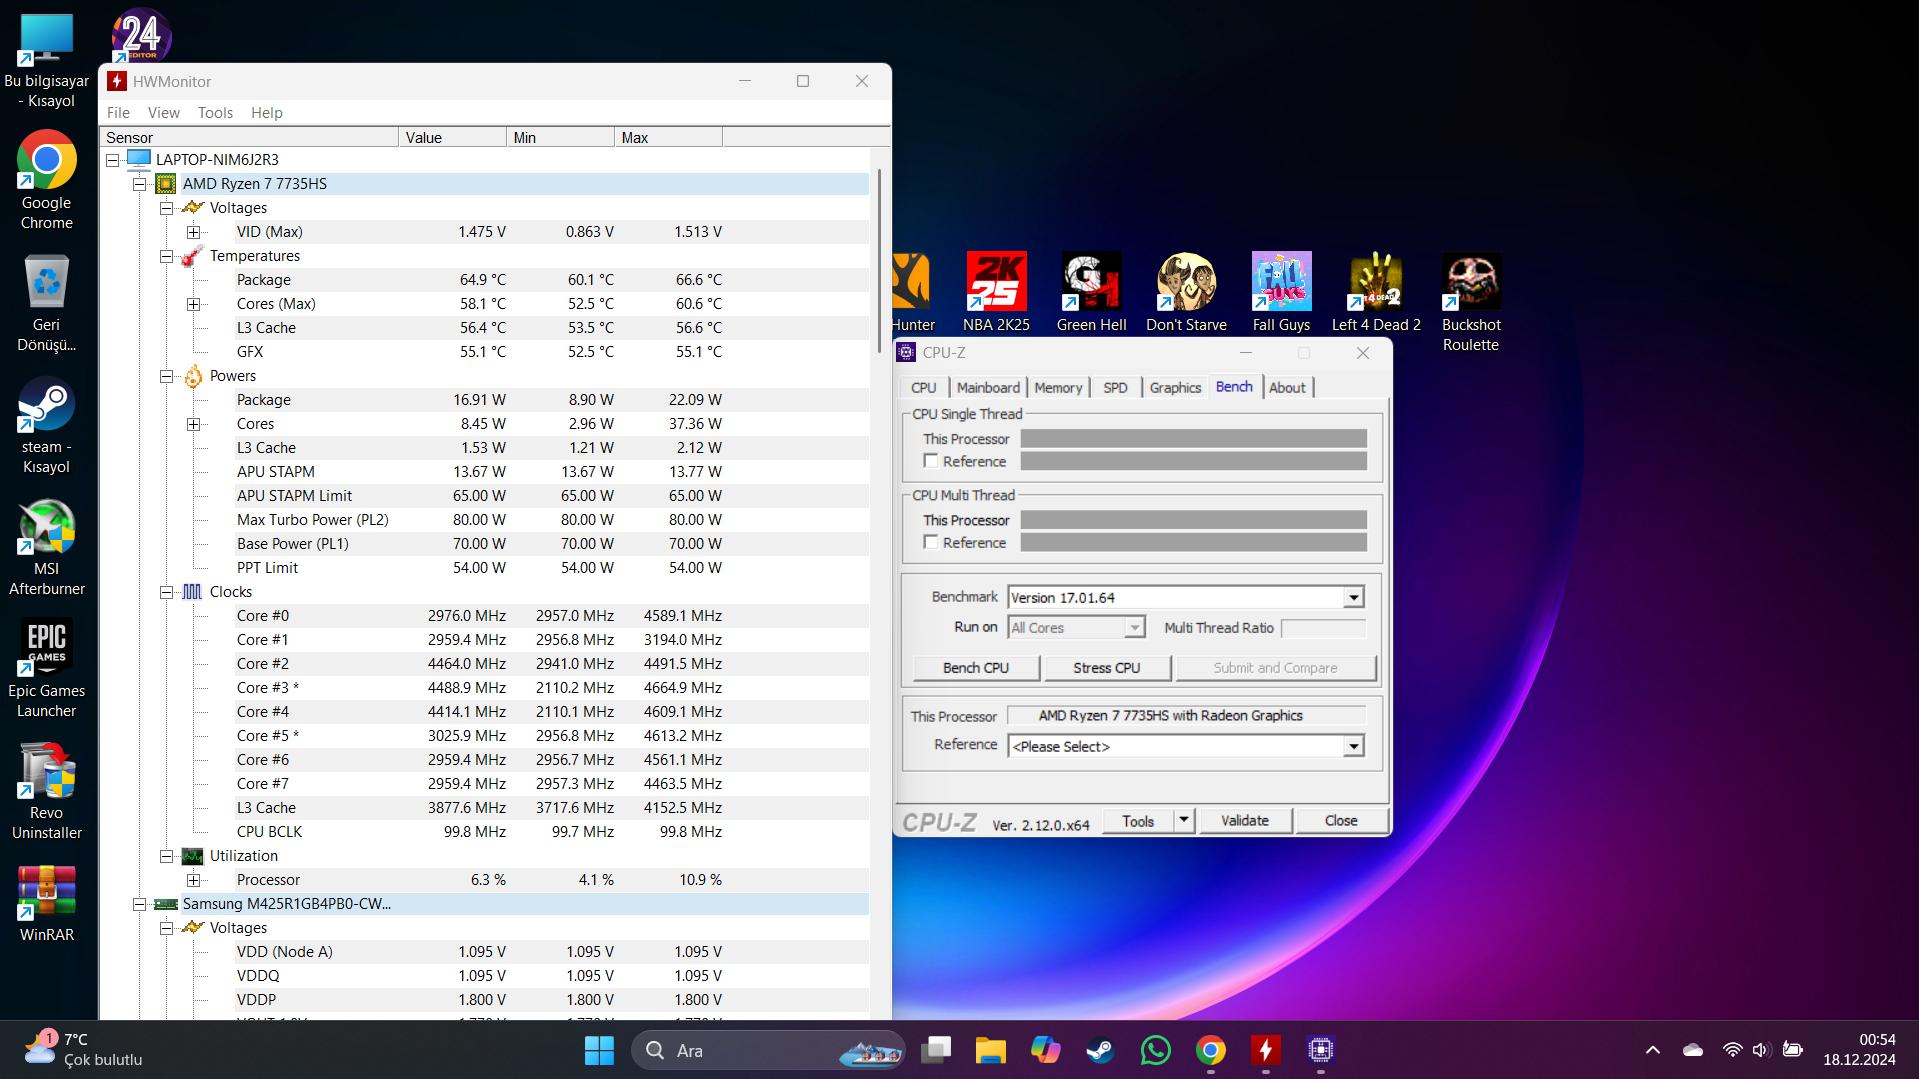Enable Reference checkbox under CPU Single Thread
Screen dimensions: 1919x1079
coord(931,461)
